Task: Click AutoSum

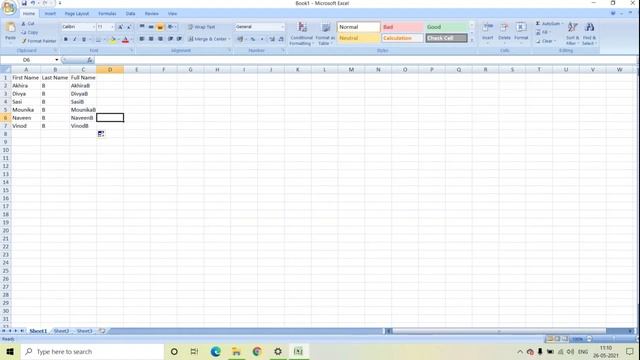Action: [x=548, y=24]
